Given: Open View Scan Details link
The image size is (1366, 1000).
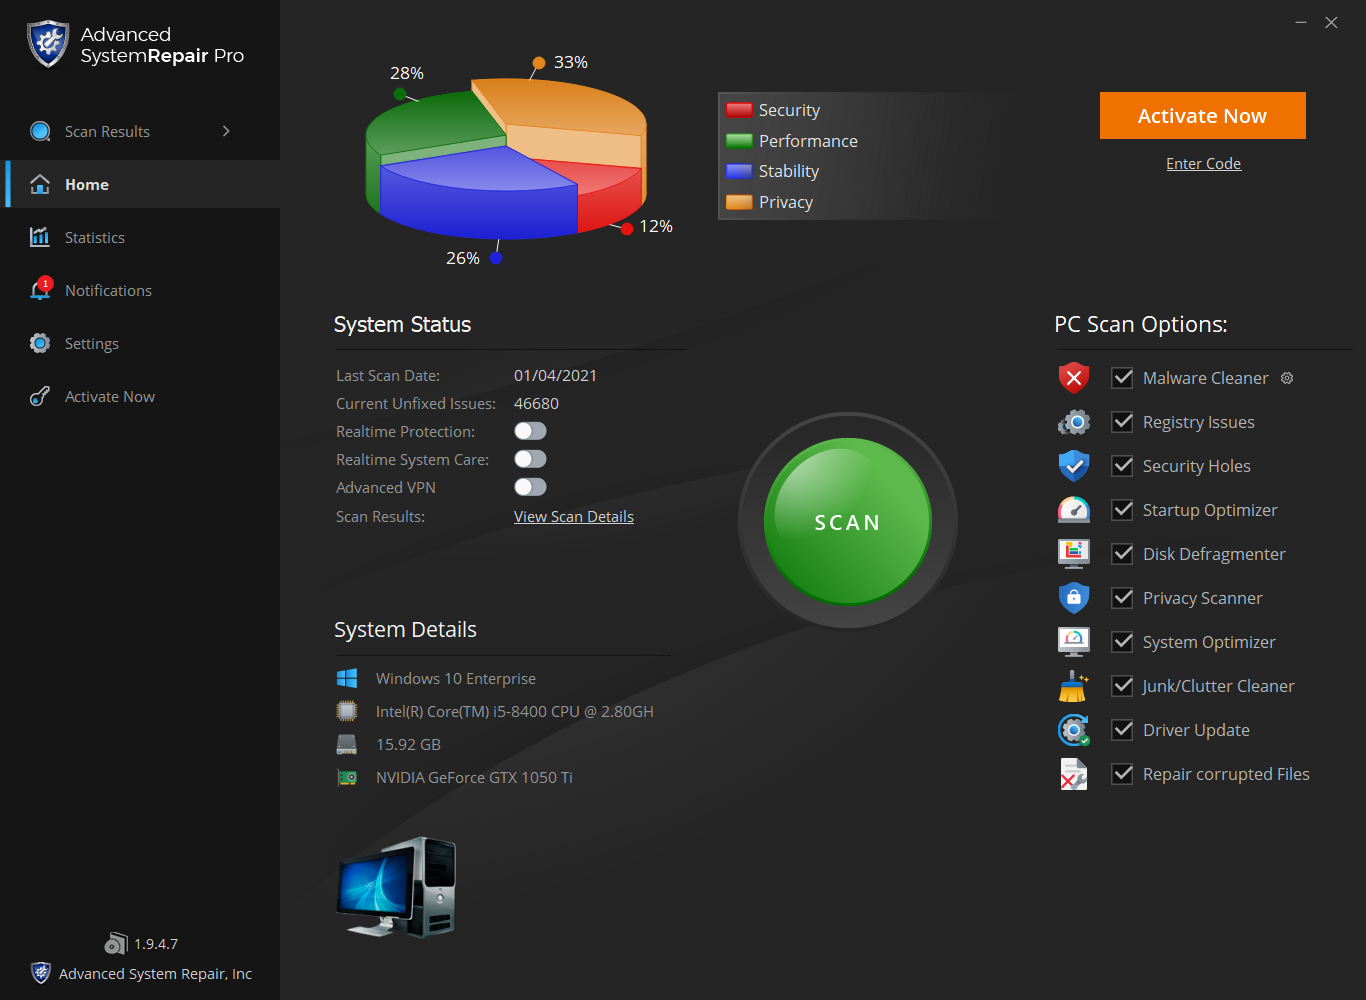Looking at the screenshot, I should 573,516.
